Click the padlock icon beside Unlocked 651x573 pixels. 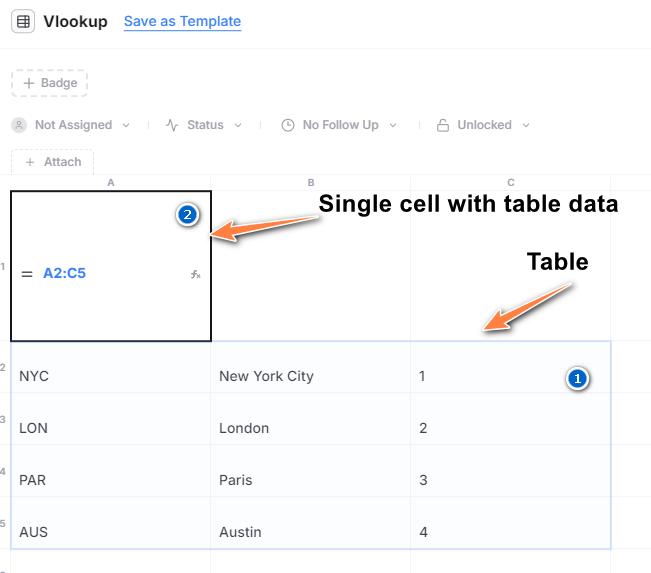click(443, 125)
